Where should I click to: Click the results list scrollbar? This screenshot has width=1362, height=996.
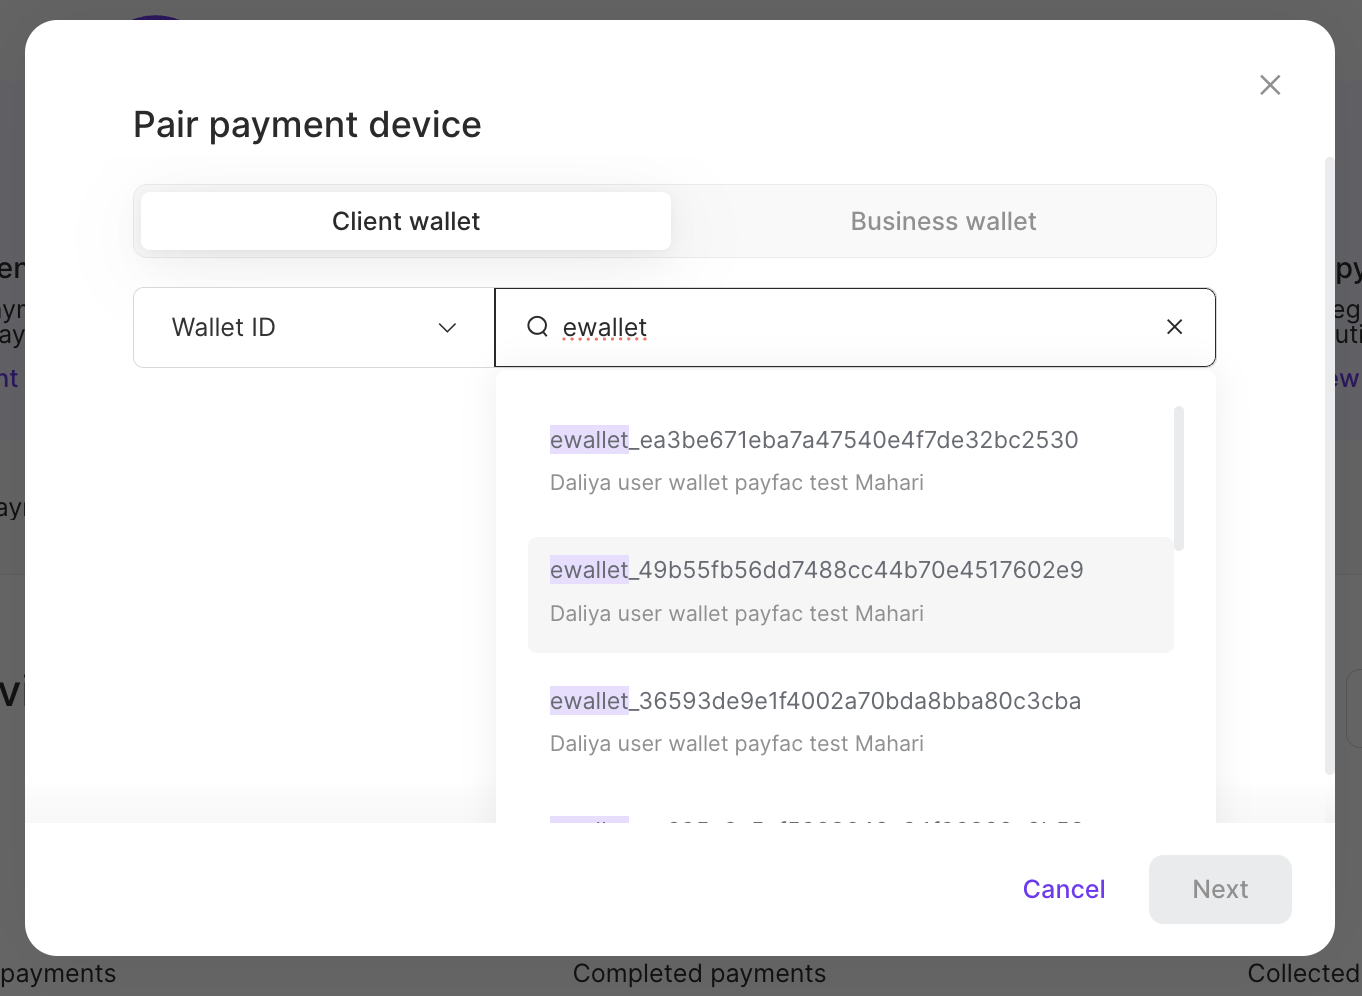pos(1178,475)
